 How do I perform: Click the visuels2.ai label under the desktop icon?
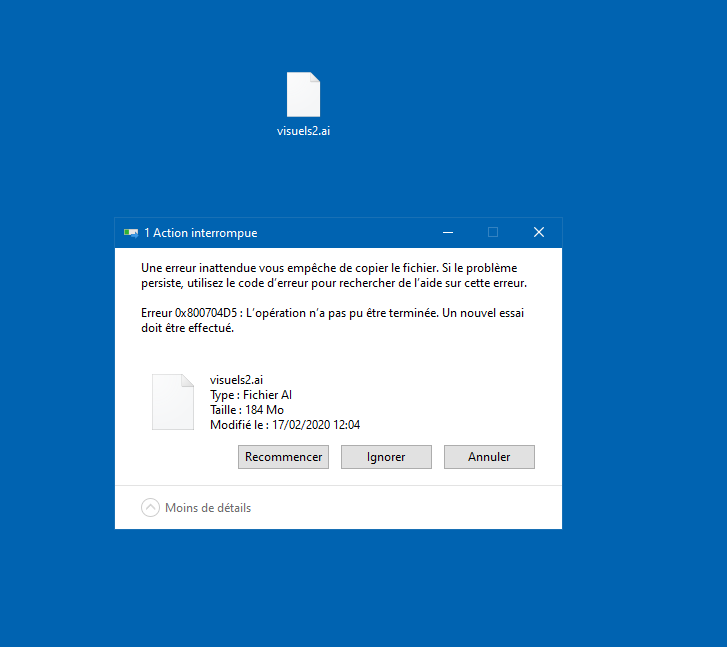pos(303,130)
